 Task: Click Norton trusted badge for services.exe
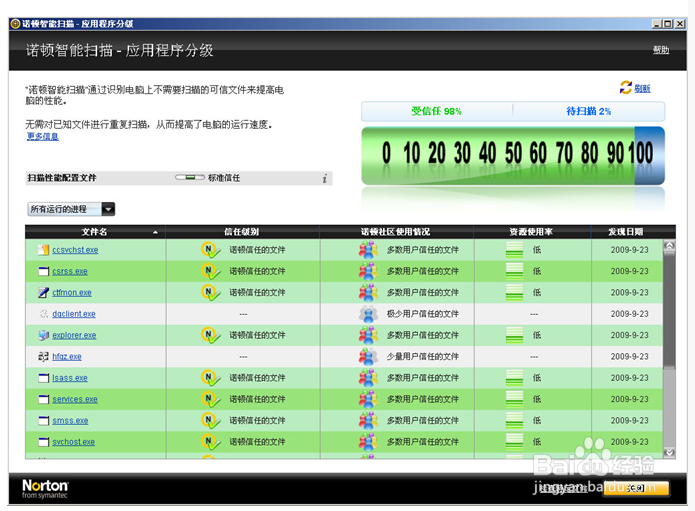(211, 399)
